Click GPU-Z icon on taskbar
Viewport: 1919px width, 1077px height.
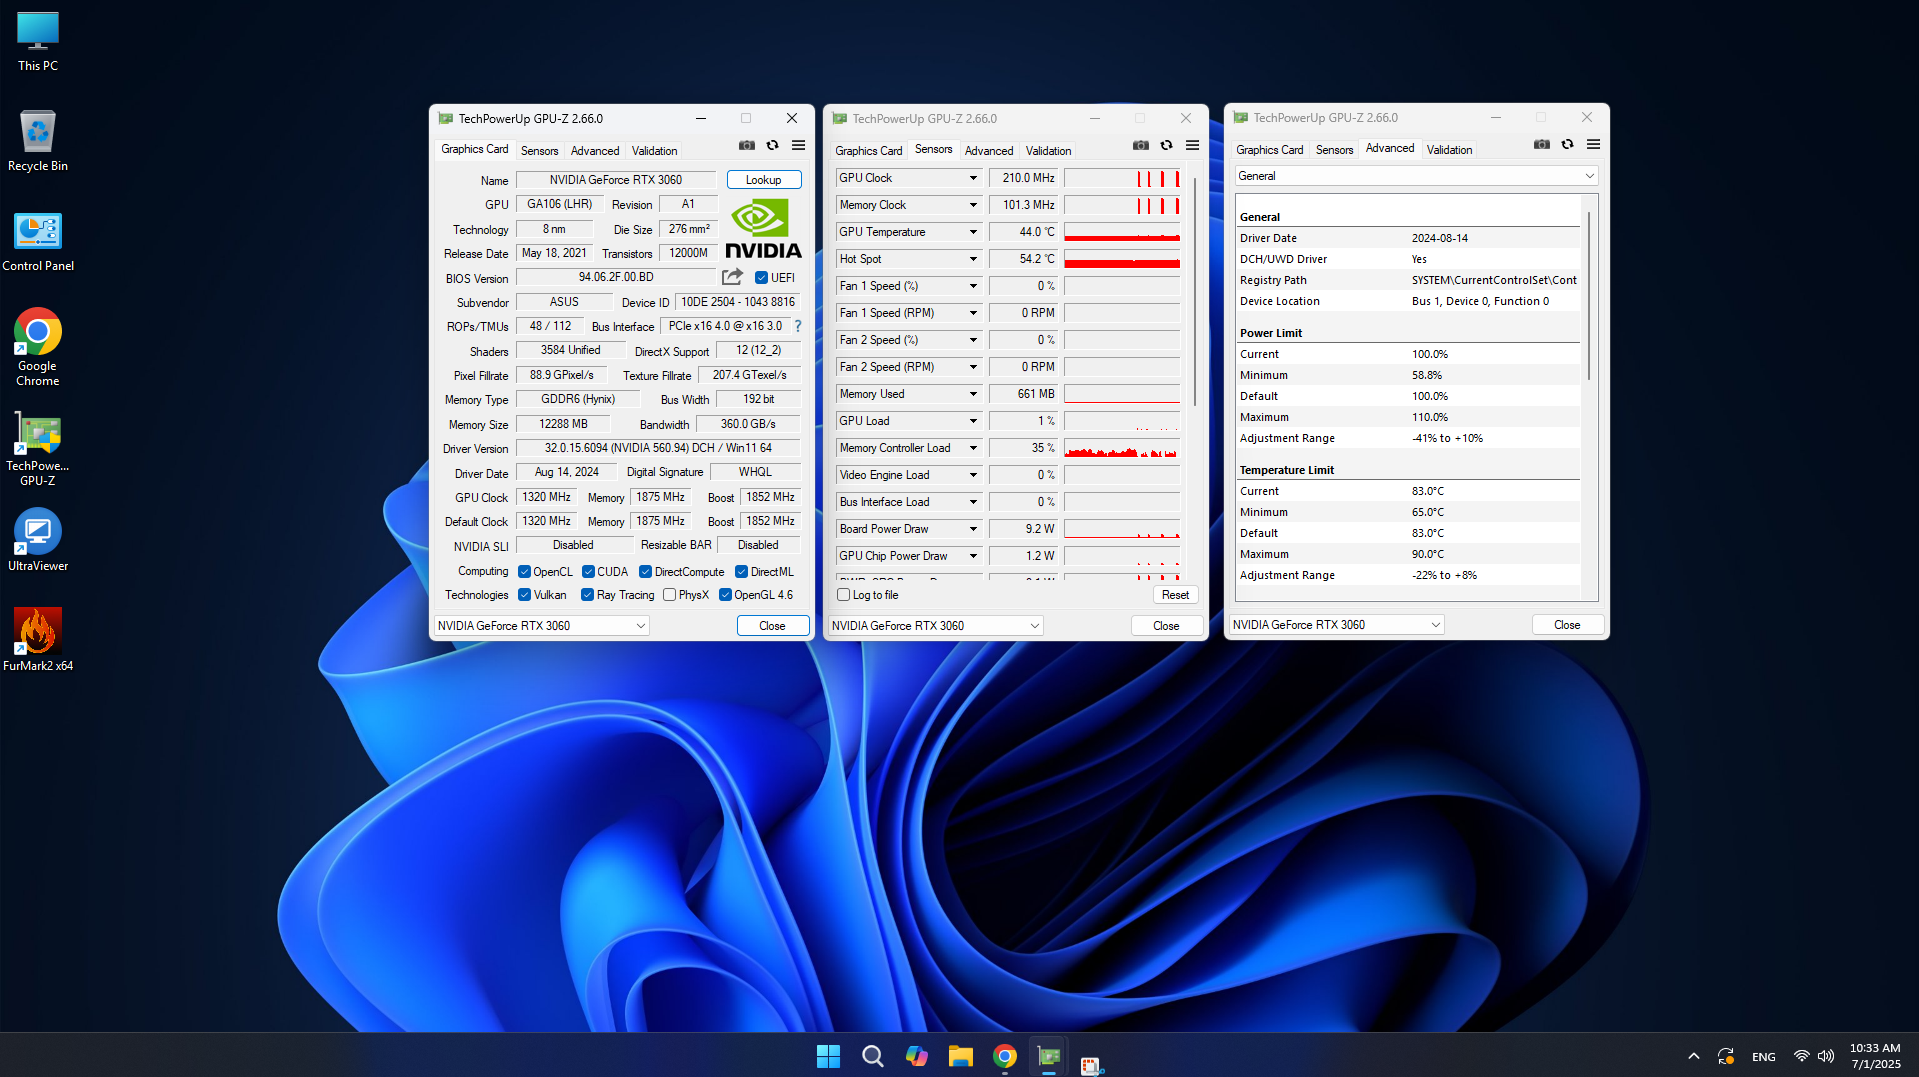(x=1049, y=1056)
